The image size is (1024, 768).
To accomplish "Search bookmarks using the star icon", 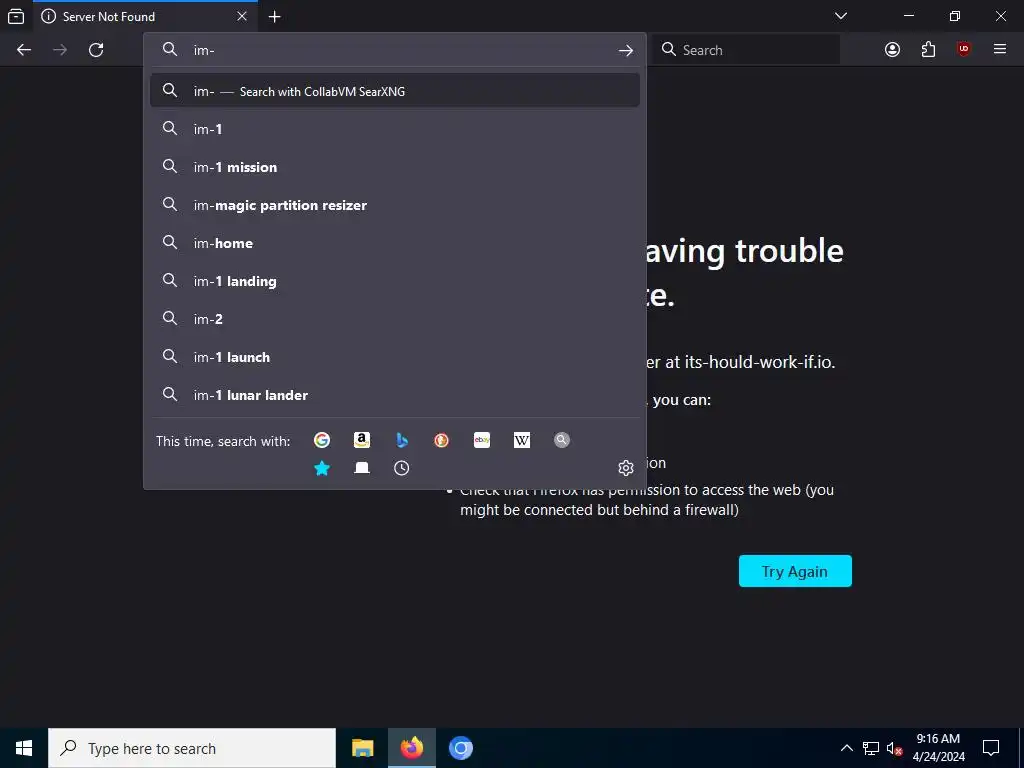I will (x=322, y=468).
